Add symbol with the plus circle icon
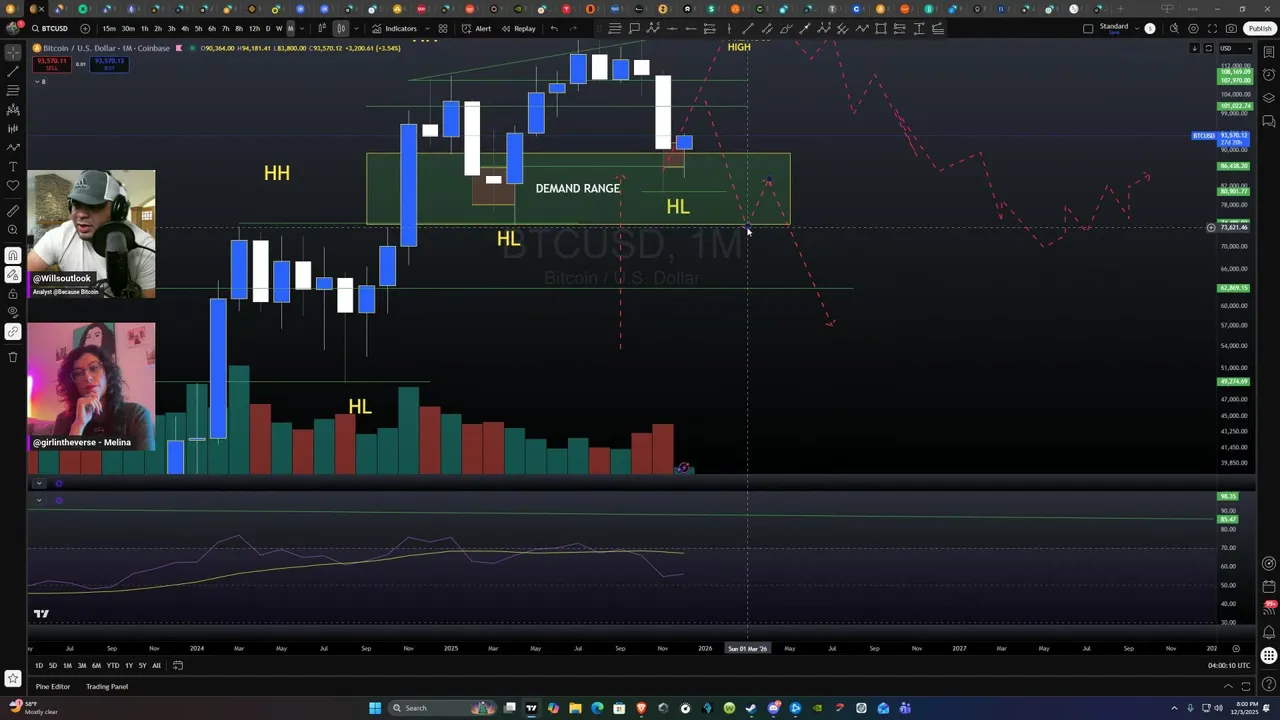This screenshot has width=1280, height=720. [85, 28]
